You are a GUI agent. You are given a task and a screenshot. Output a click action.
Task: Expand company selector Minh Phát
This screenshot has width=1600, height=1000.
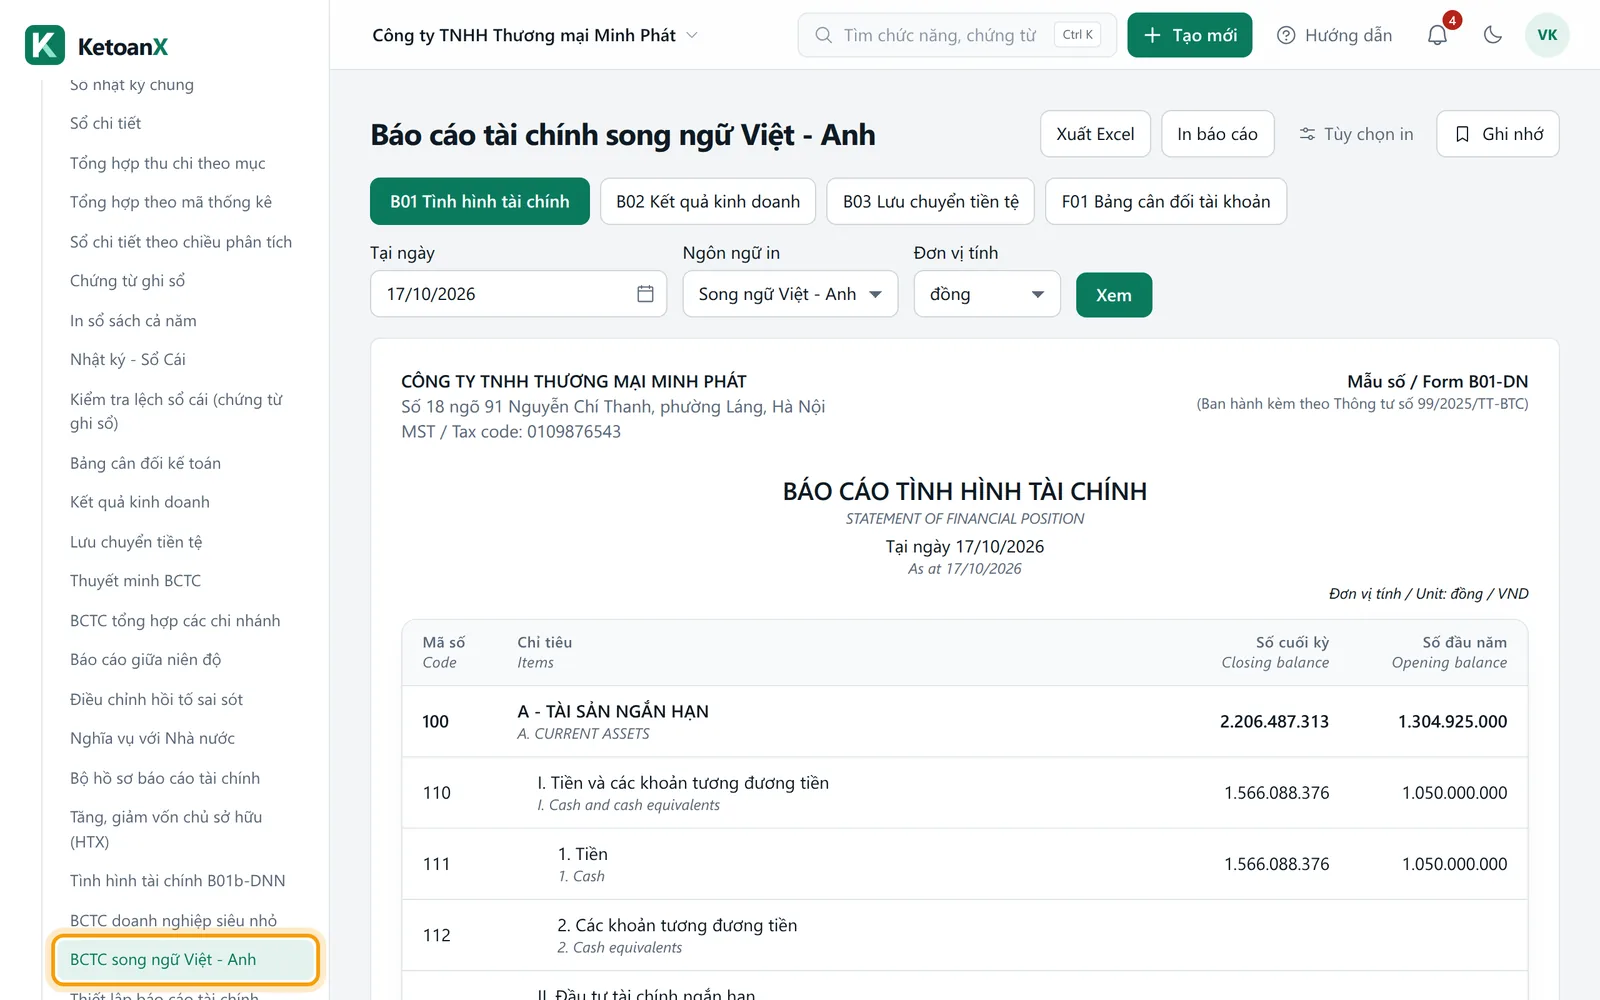pos(534,35)
